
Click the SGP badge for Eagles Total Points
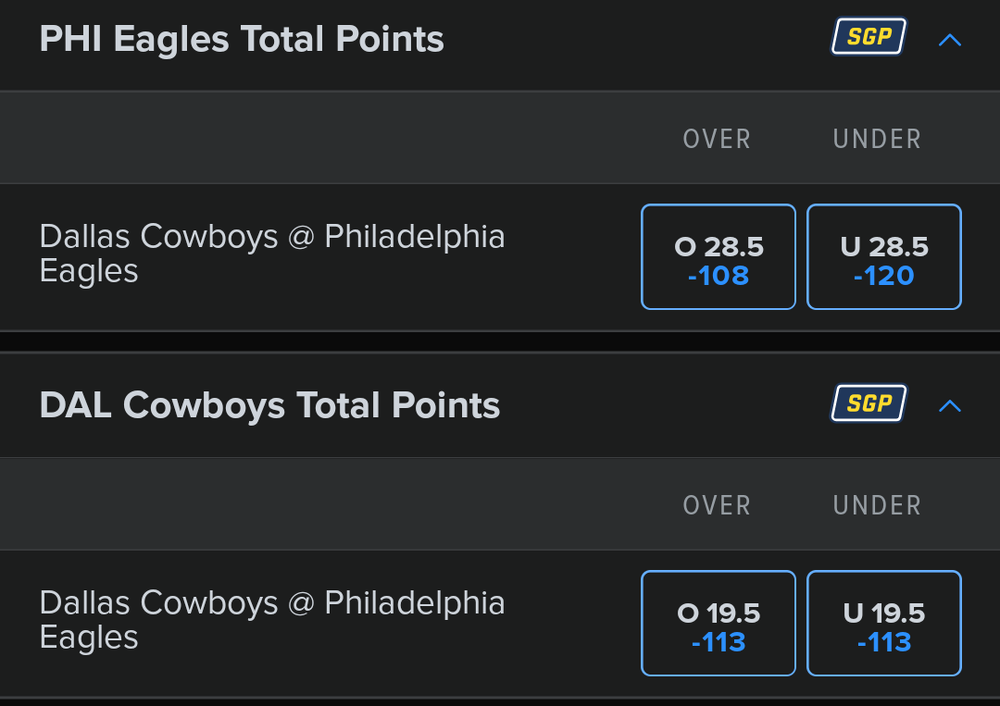click(x=868, y=38)
